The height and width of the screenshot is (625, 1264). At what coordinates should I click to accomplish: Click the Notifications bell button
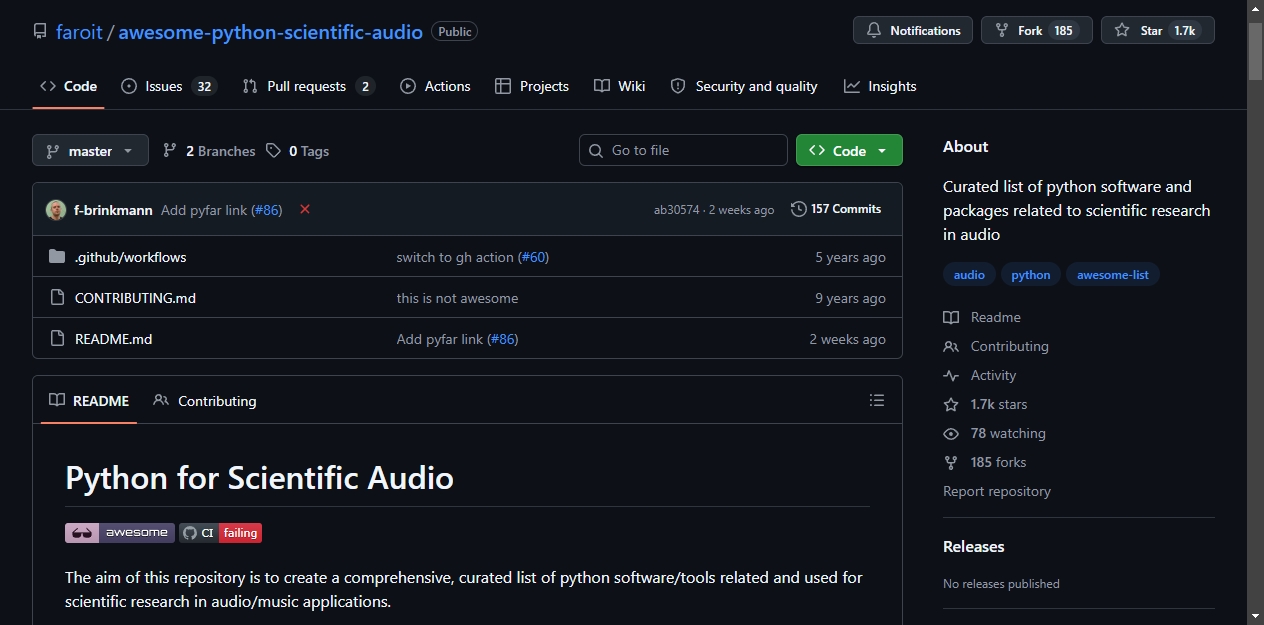pyautogui.click(x=913, y=31)
